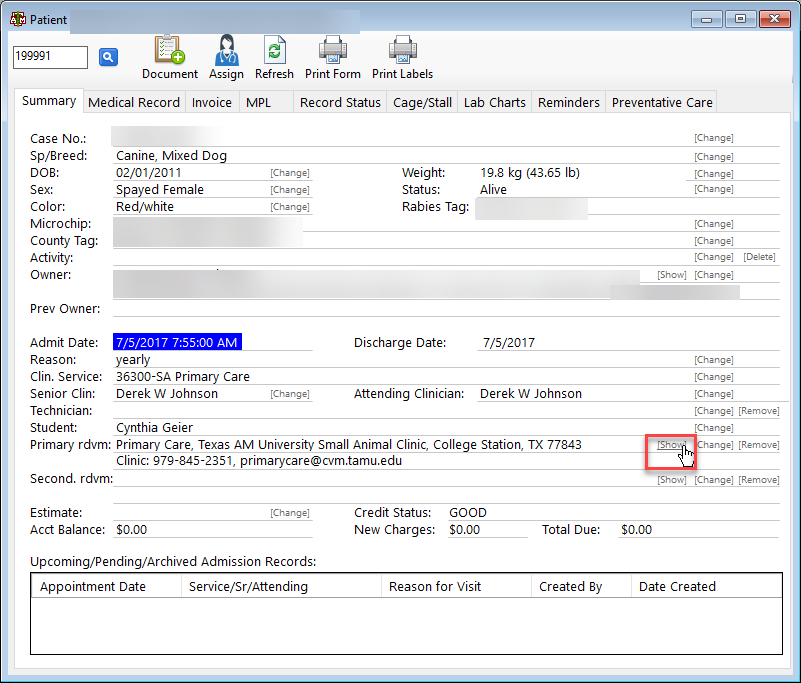This screenshot has width=801, height=683.
Task: Change the Sp/Breed entry
Action: pyautogui.click(x=714, y=157)
